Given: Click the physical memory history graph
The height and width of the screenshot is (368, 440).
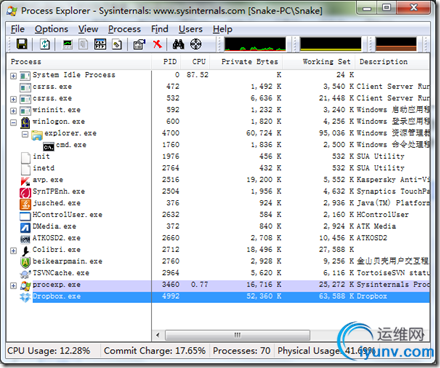Looking at the screenshot, I should (396, 44).
